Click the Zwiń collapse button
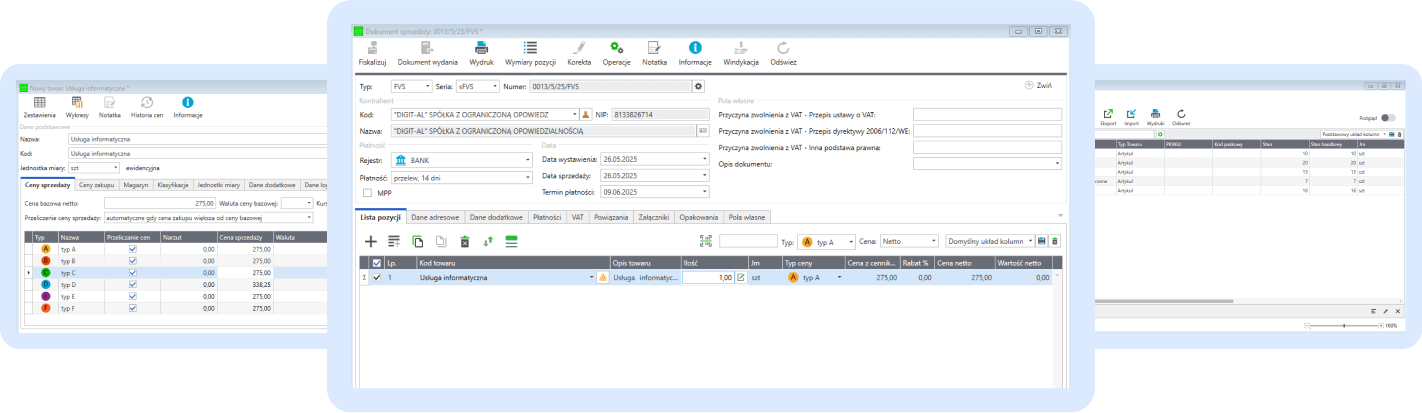Image resolution: width=1422 pixels, height=413 pixels. click(1038, 86)
